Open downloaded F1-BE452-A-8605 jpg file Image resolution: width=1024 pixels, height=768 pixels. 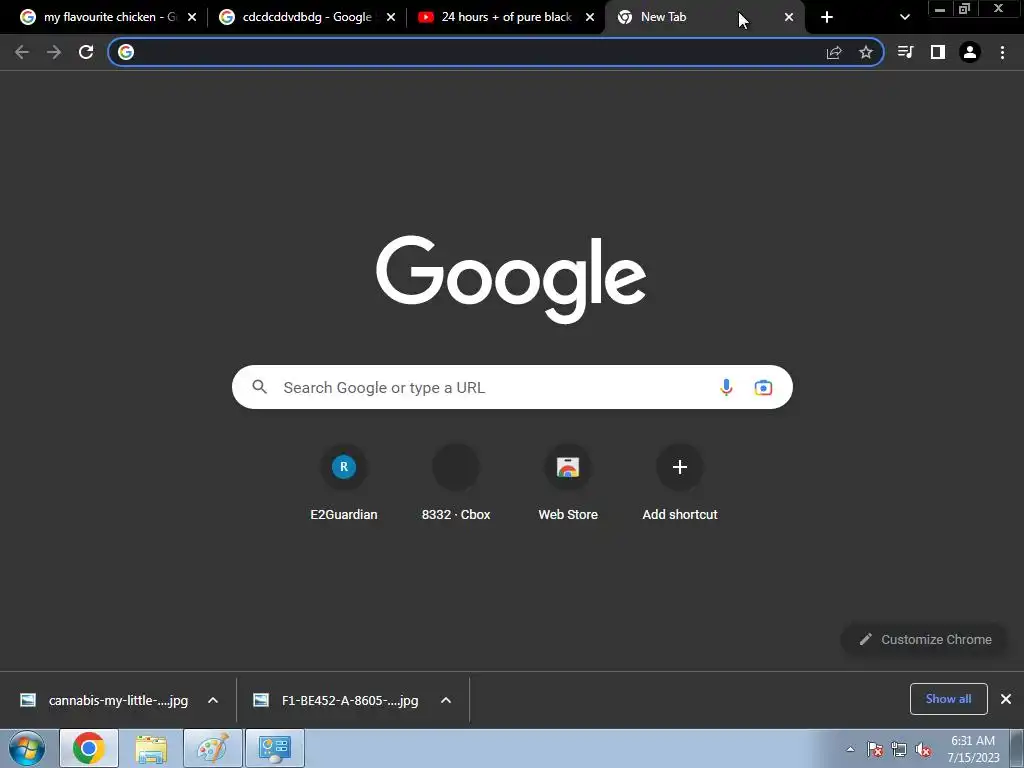tap(336, 700)
